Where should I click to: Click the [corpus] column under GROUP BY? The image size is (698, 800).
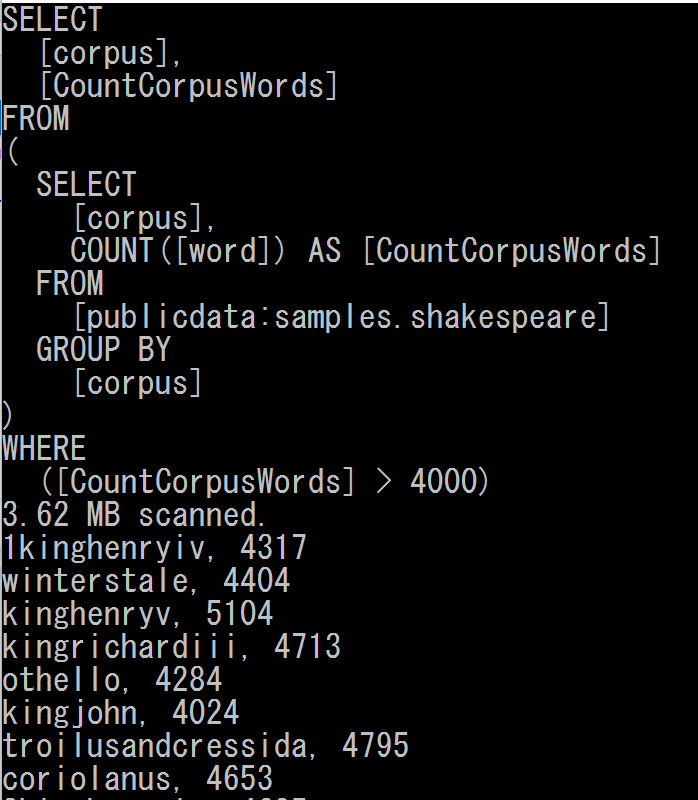137,383
